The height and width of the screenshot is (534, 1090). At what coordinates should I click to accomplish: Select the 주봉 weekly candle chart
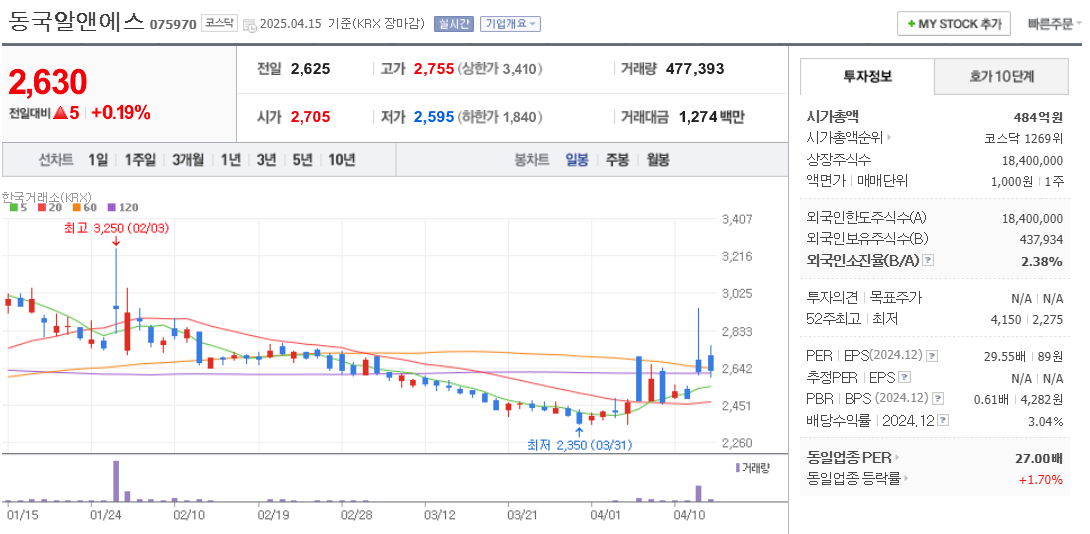pos(617,160)
